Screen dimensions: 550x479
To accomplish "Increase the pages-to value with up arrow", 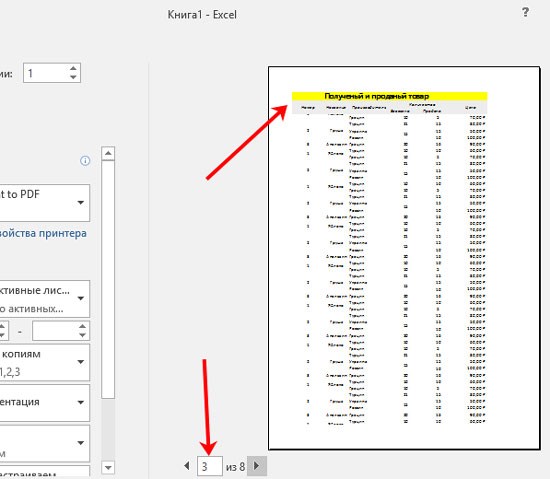I will click(x=82, y=326).
